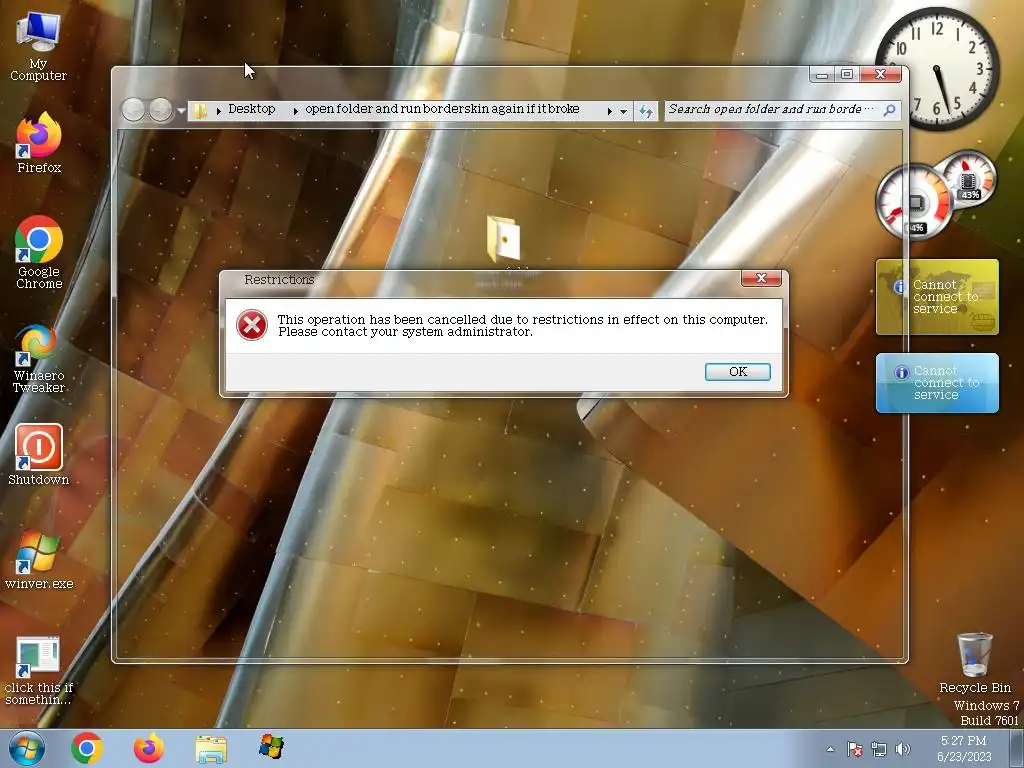
Task: Click the network tray icon
Action: coord(879,749)
